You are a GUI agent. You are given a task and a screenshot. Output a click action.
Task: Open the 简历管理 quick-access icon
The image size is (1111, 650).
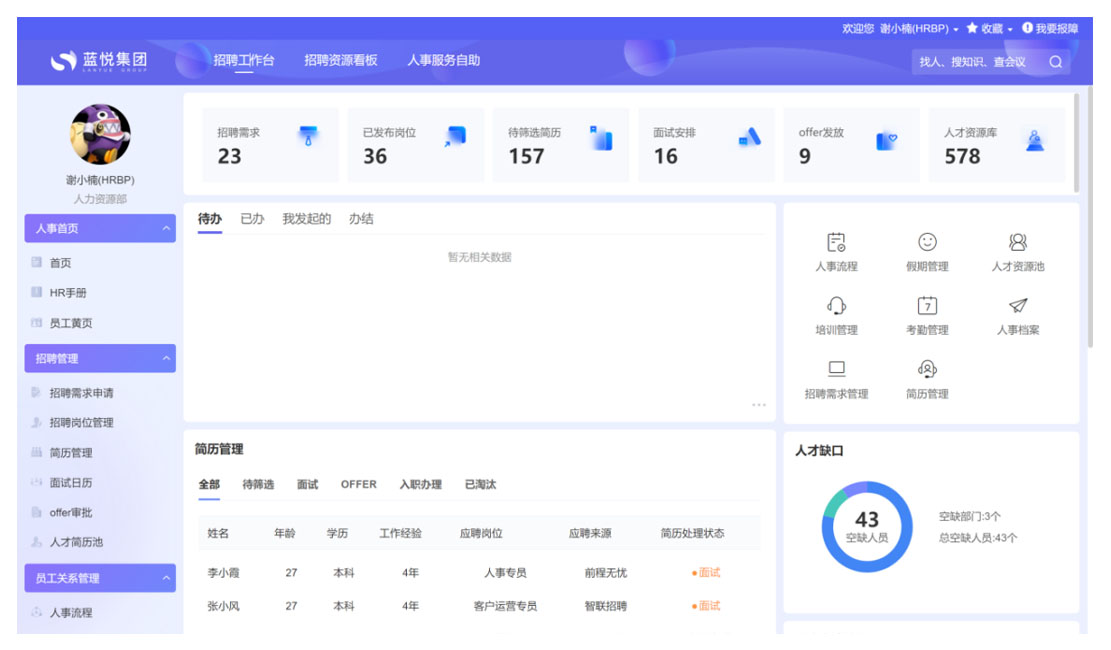(927, 370)
